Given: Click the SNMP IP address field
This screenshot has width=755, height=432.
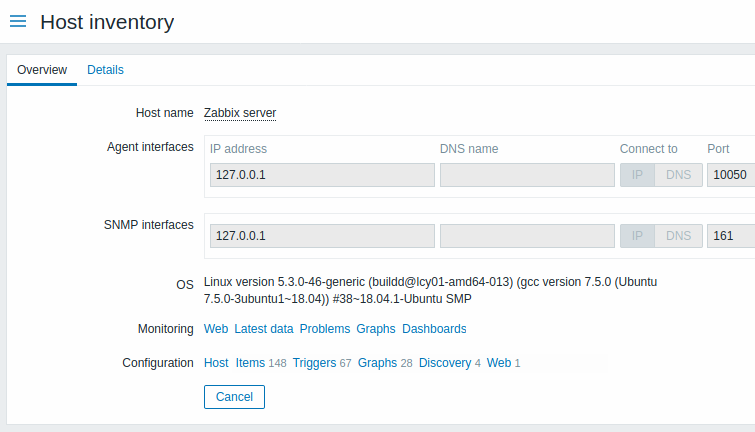Looking at the screenshot, I should coord(322,236).
